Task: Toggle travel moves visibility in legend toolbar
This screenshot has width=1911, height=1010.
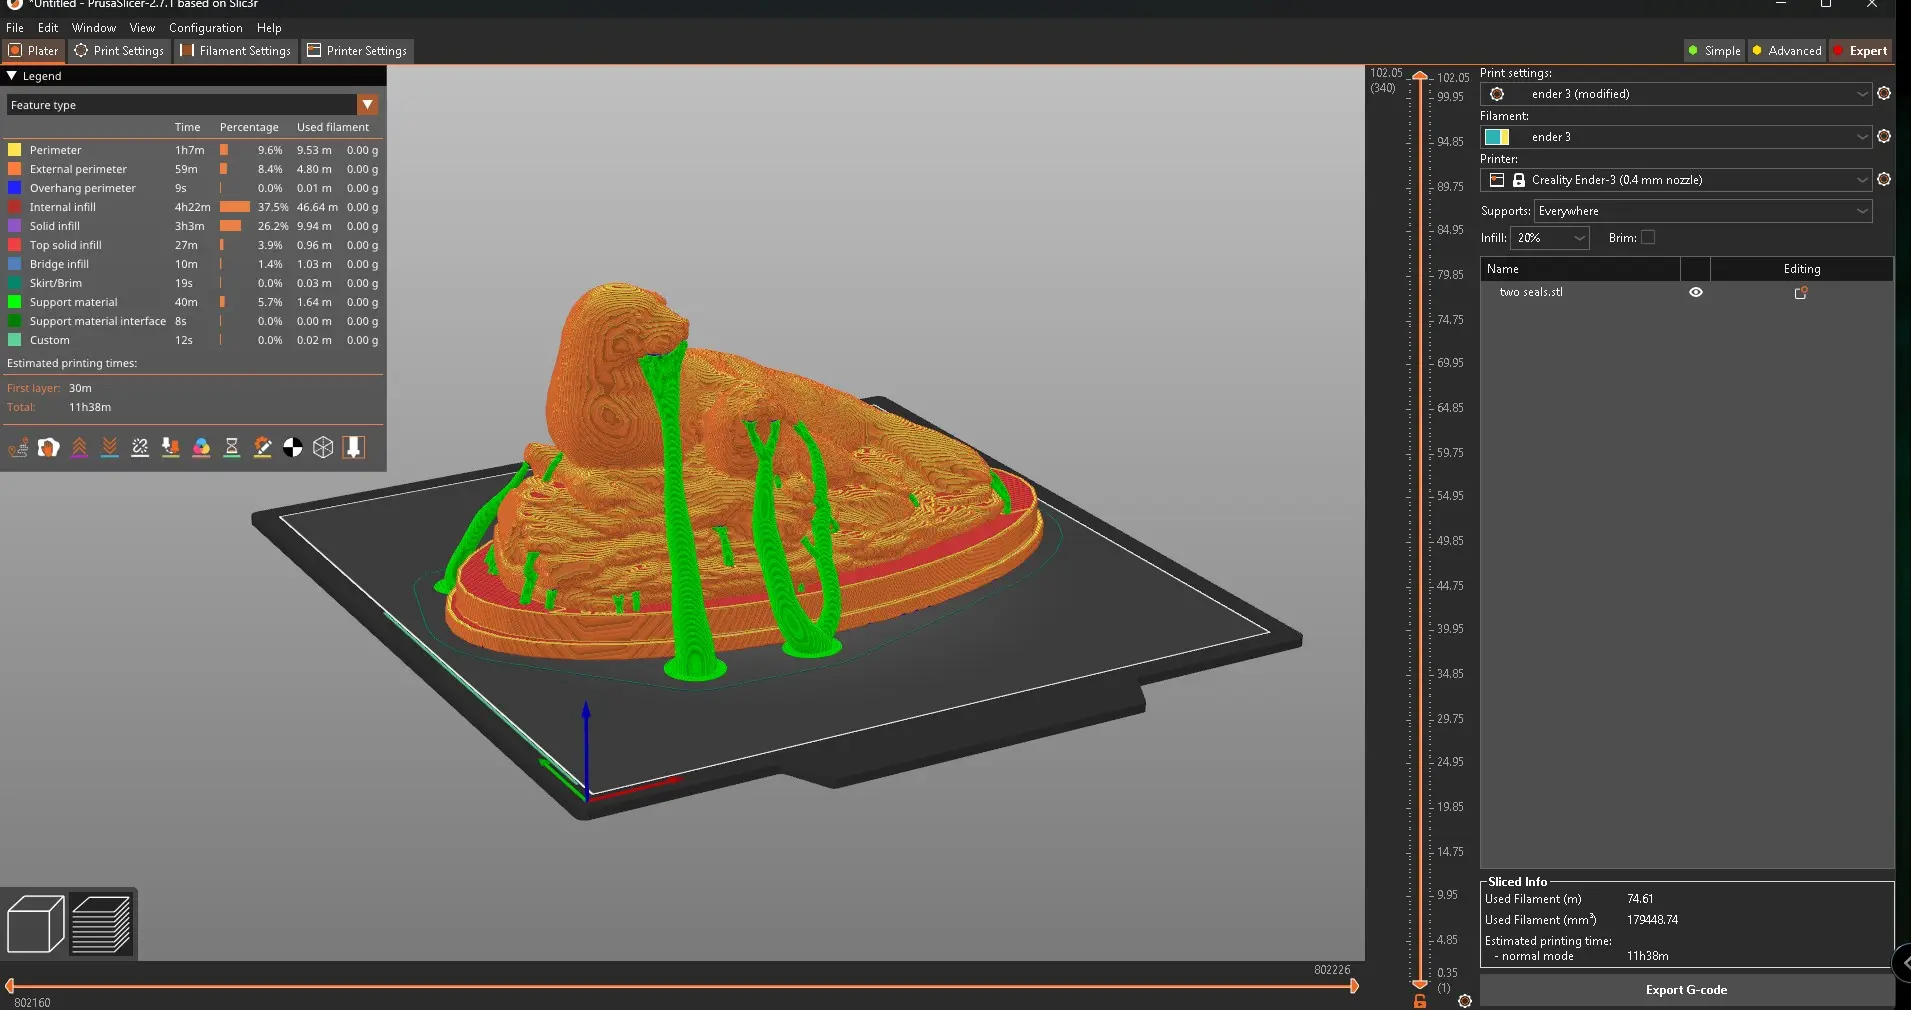Action: 18,448
